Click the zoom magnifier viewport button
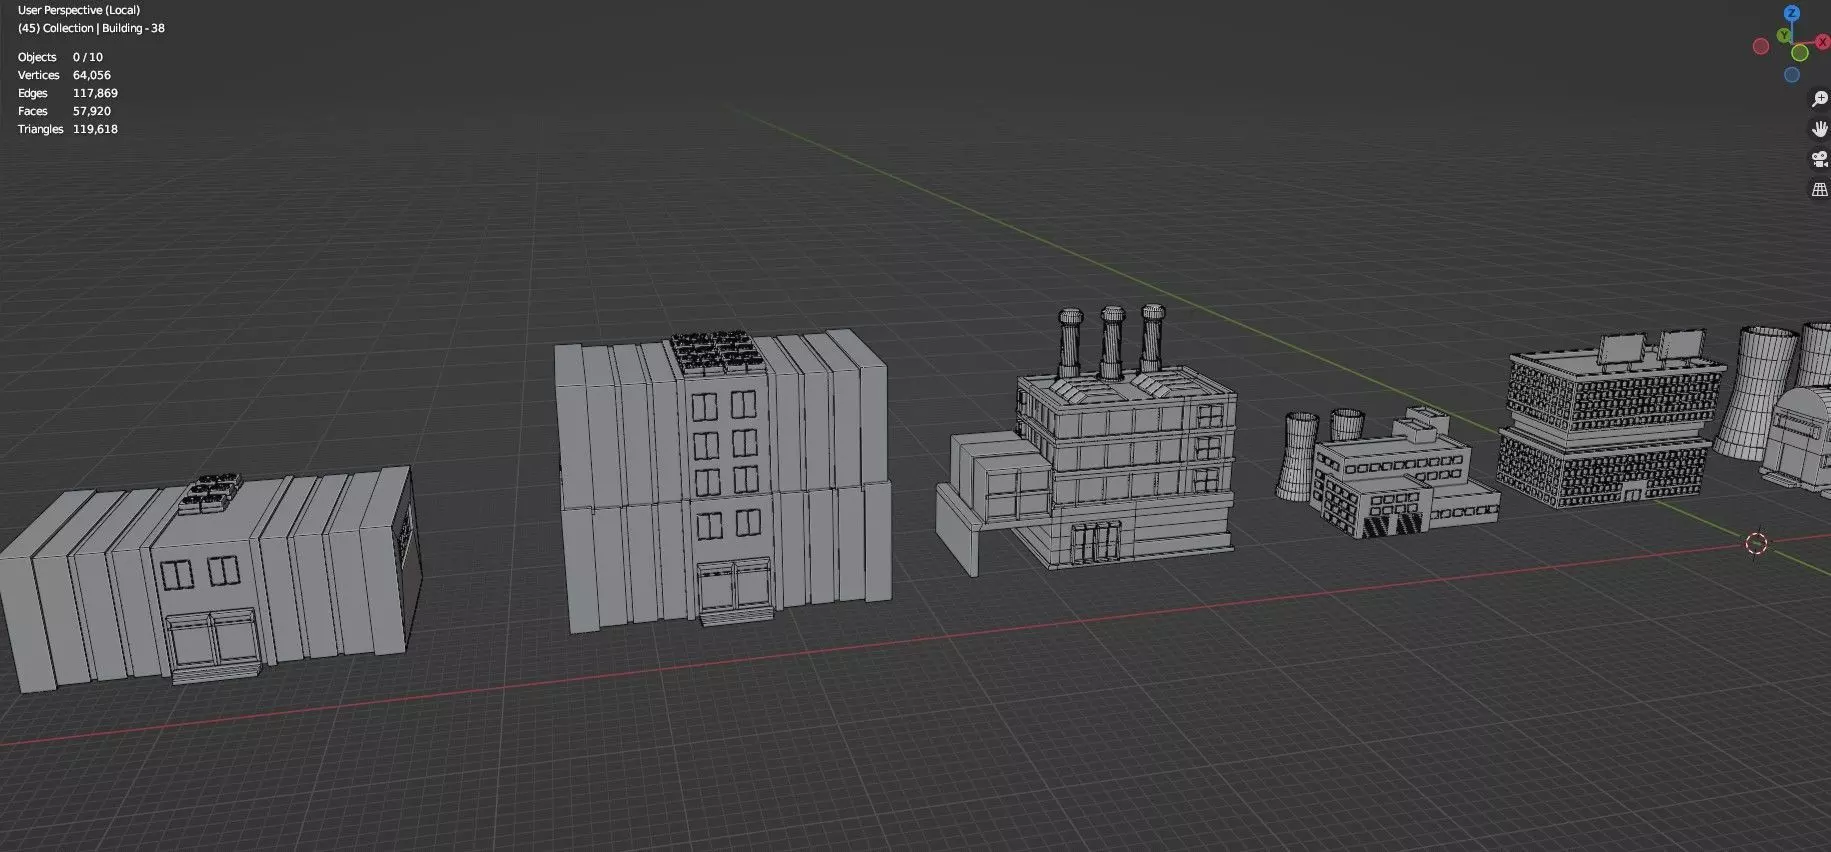The width and height of the screenshot is (1831, 852). 1820,99
